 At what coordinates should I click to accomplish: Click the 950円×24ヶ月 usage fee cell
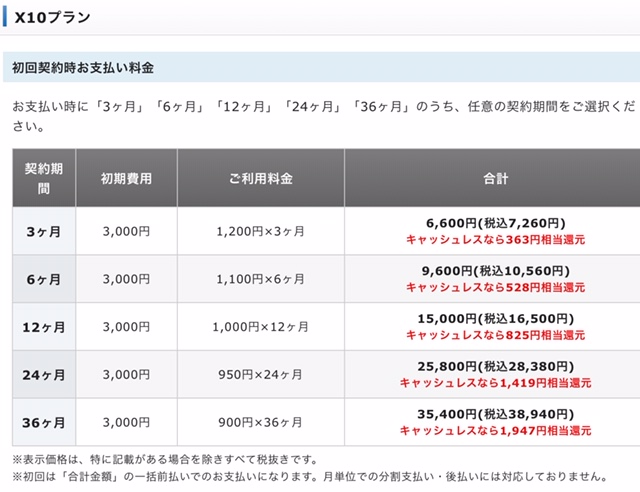tap(261, 375)
